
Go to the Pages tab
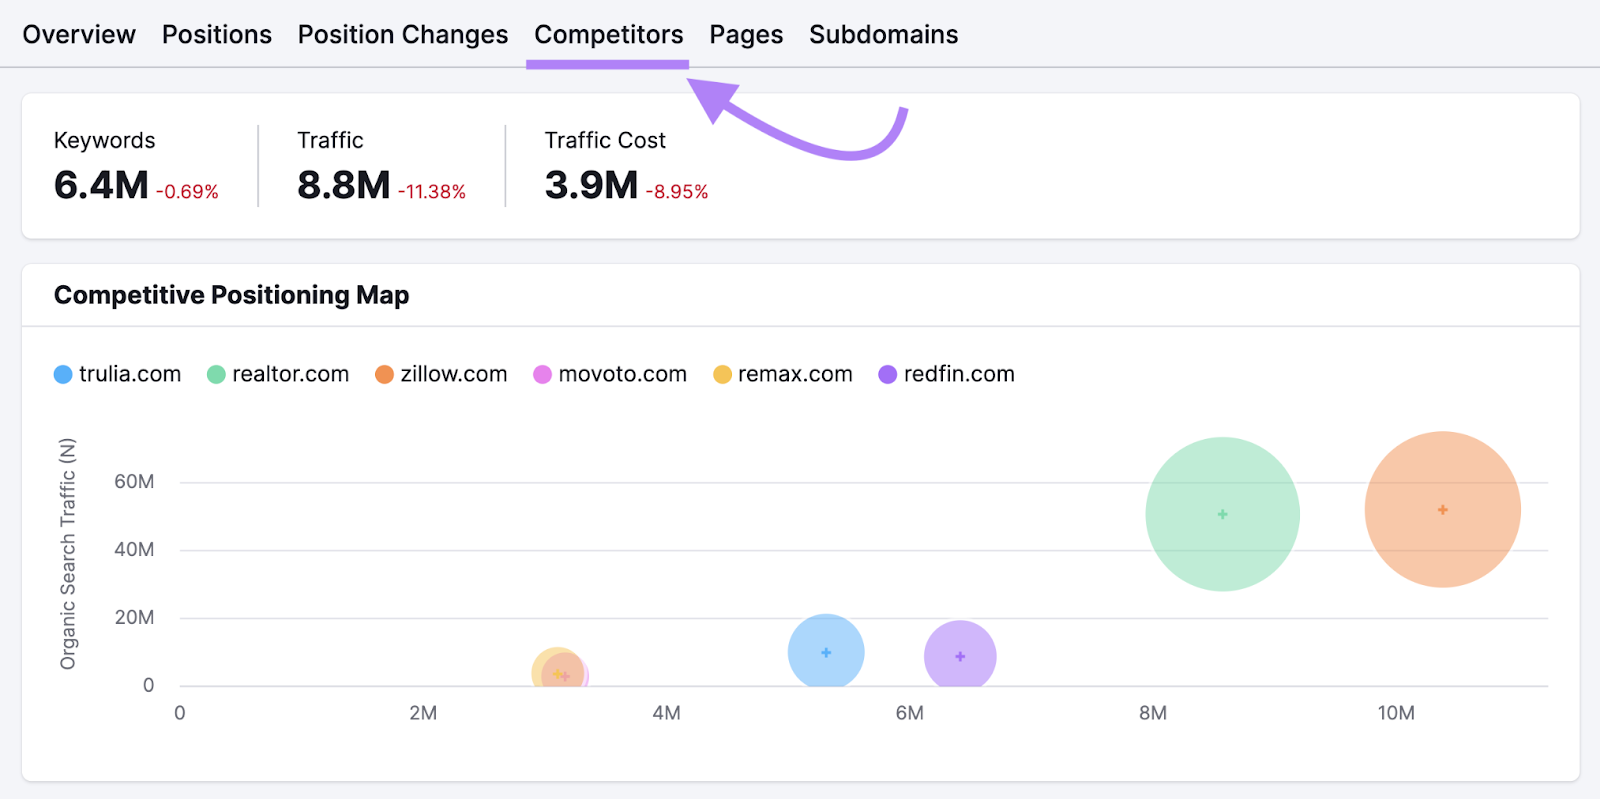click(x=746, y=34)
